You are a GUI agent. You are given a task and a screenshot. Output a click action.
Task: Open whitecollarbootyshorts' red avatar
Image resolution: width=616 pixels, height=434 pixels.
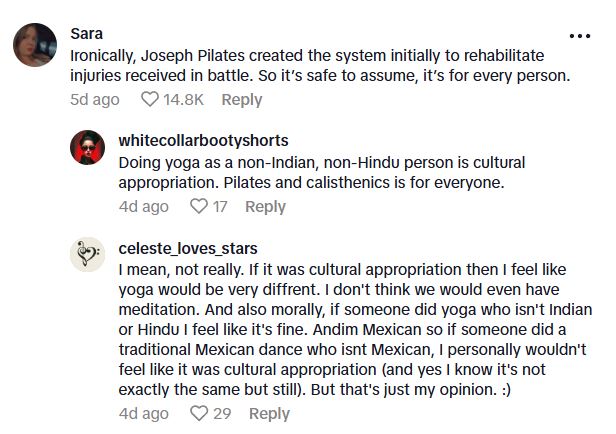87,148
